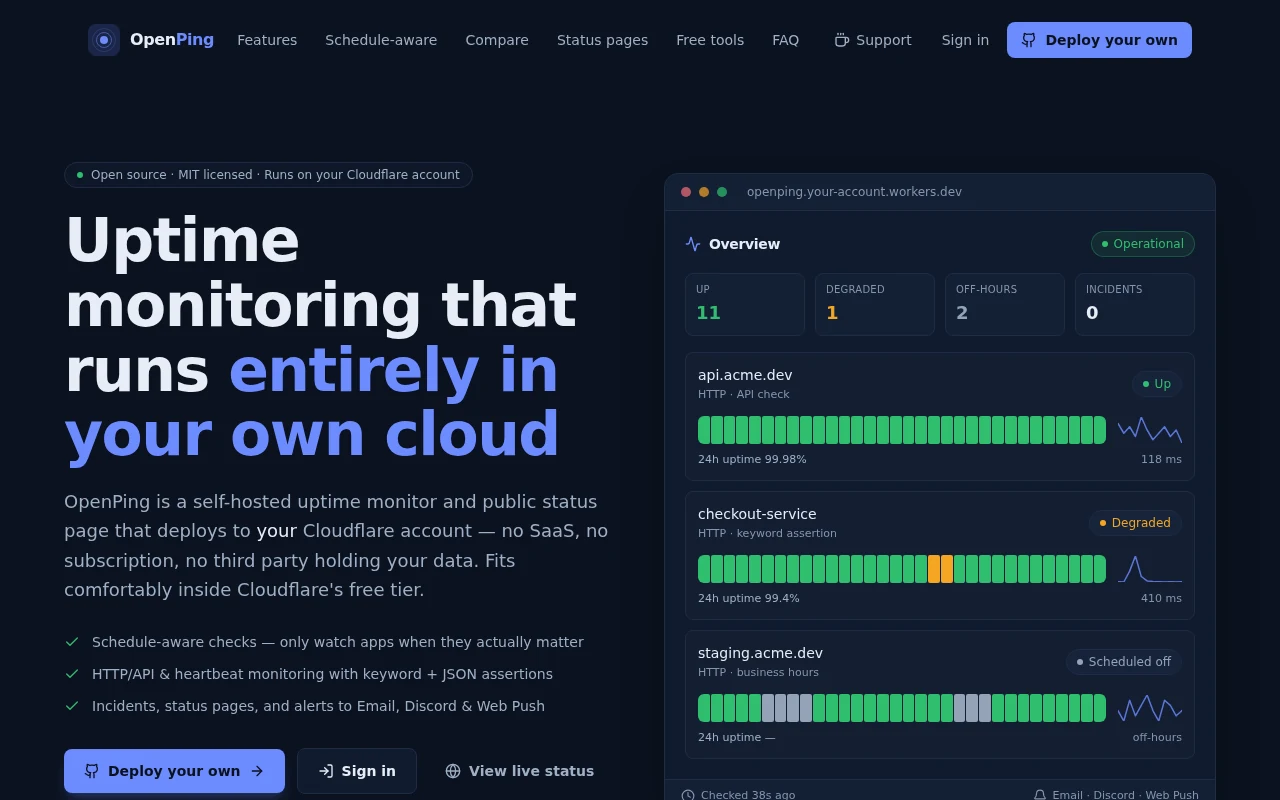The image size is (1280, 800).
Task: Click the Sign in link in the header
Action: point(965,40)
